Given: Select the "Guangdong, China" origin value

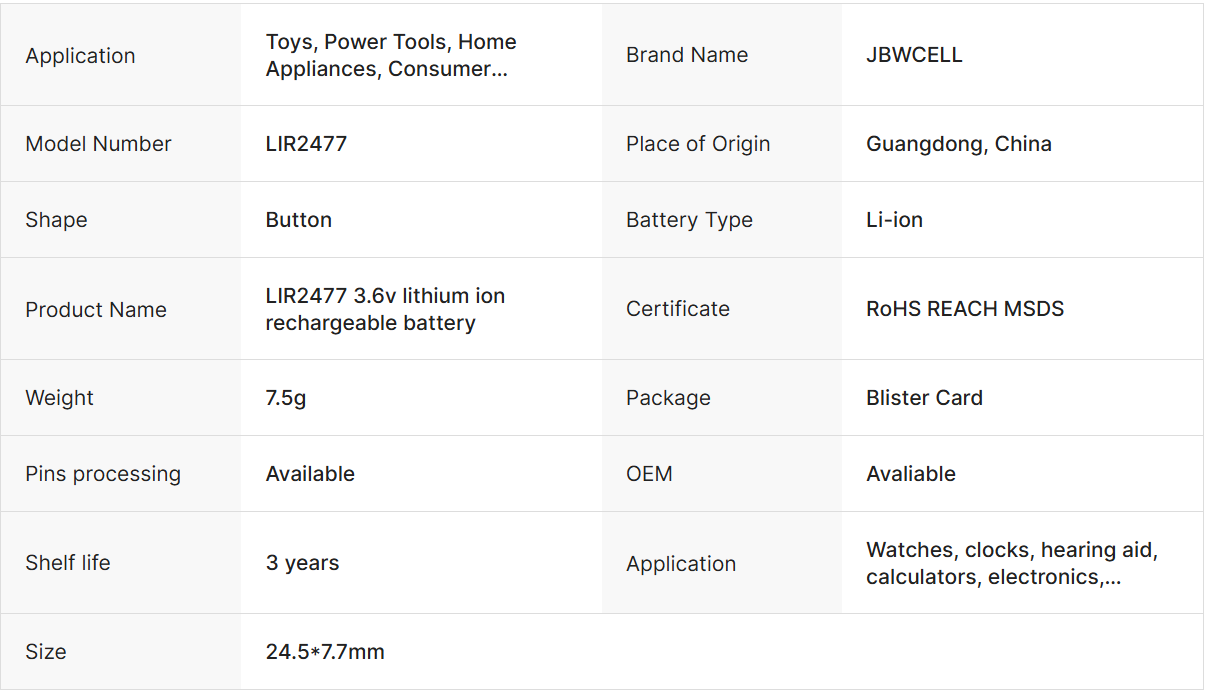Looking at the screenshot, I should (958, 144).
